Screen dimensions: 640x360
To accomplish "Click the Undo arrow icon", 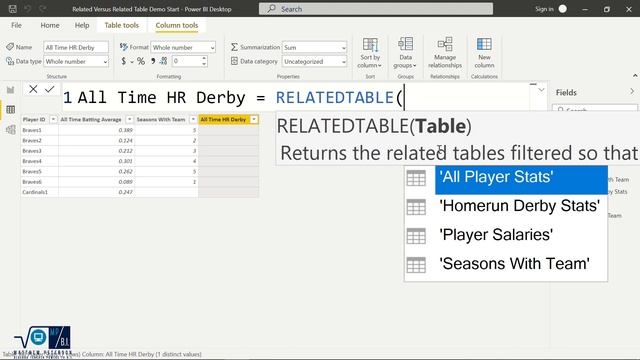I will 28,9.
